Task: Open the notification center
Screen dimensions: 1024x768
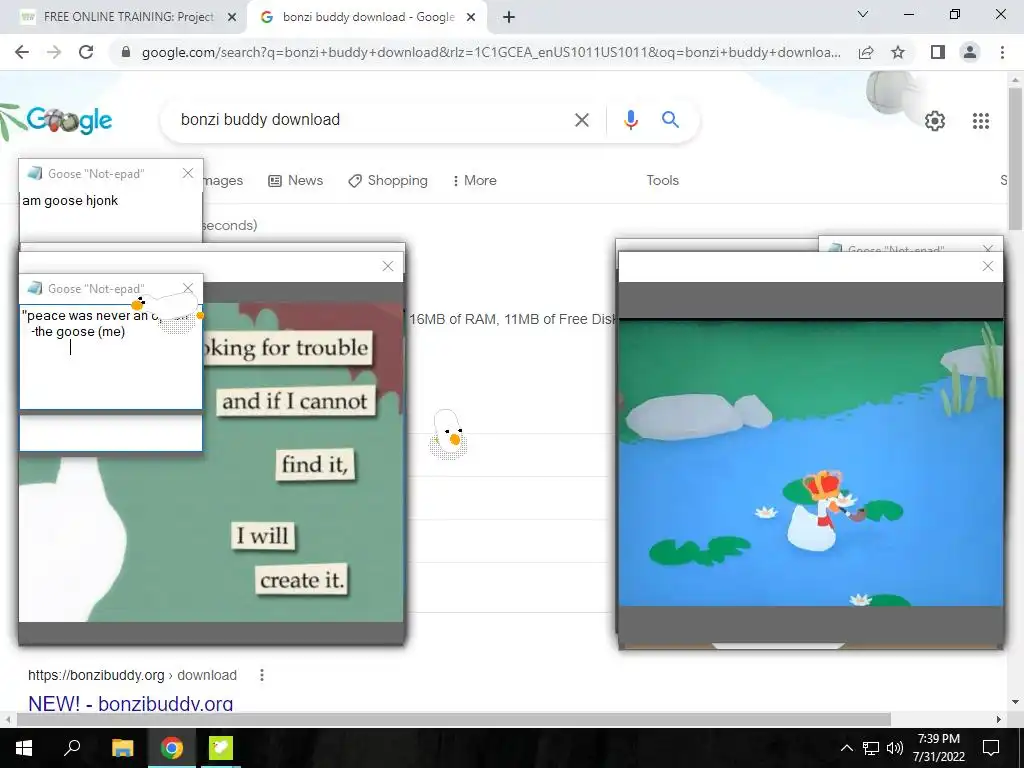Action: coord(991,748)
